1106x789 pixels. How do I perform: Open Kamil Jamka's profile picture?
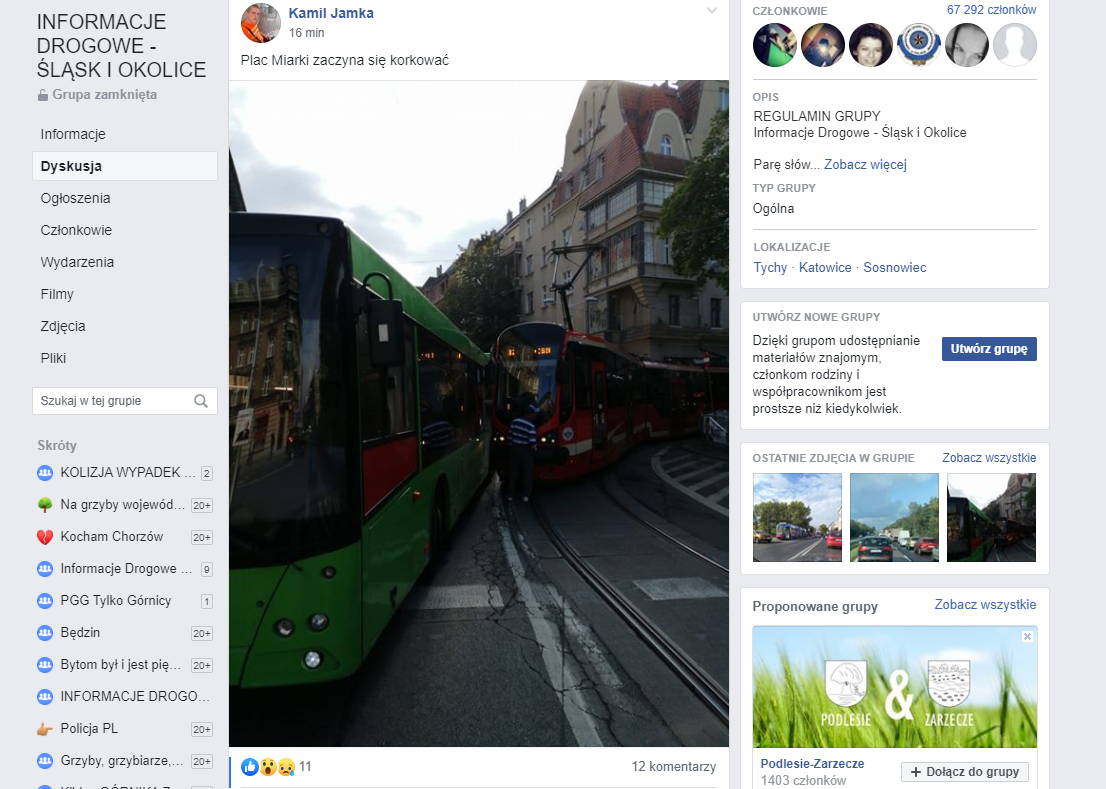pos(260,23)
